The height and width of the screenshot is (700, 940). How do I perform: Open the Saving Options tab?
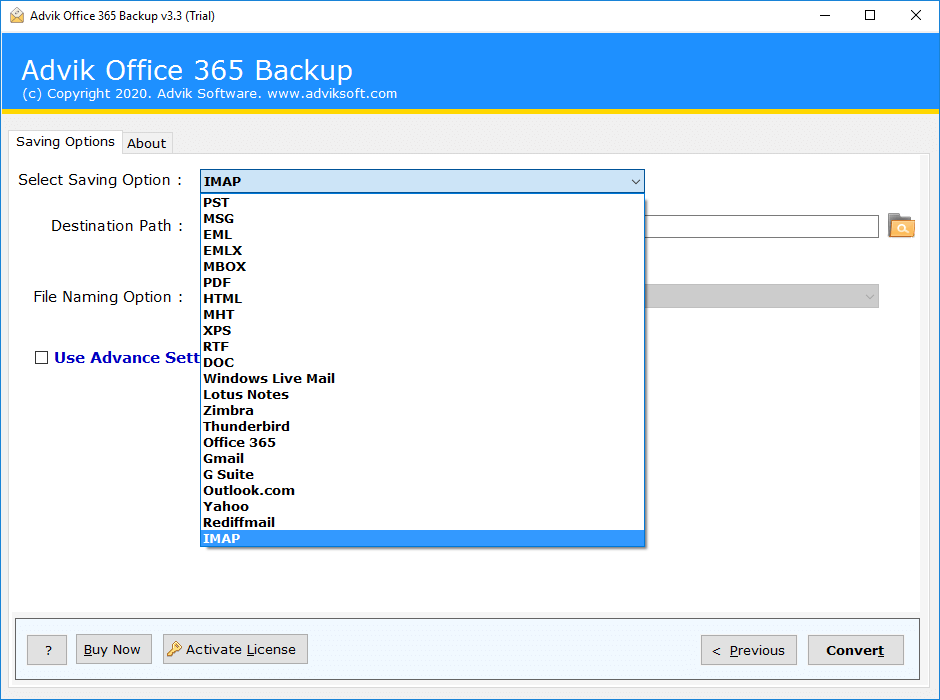pos(65,141)
